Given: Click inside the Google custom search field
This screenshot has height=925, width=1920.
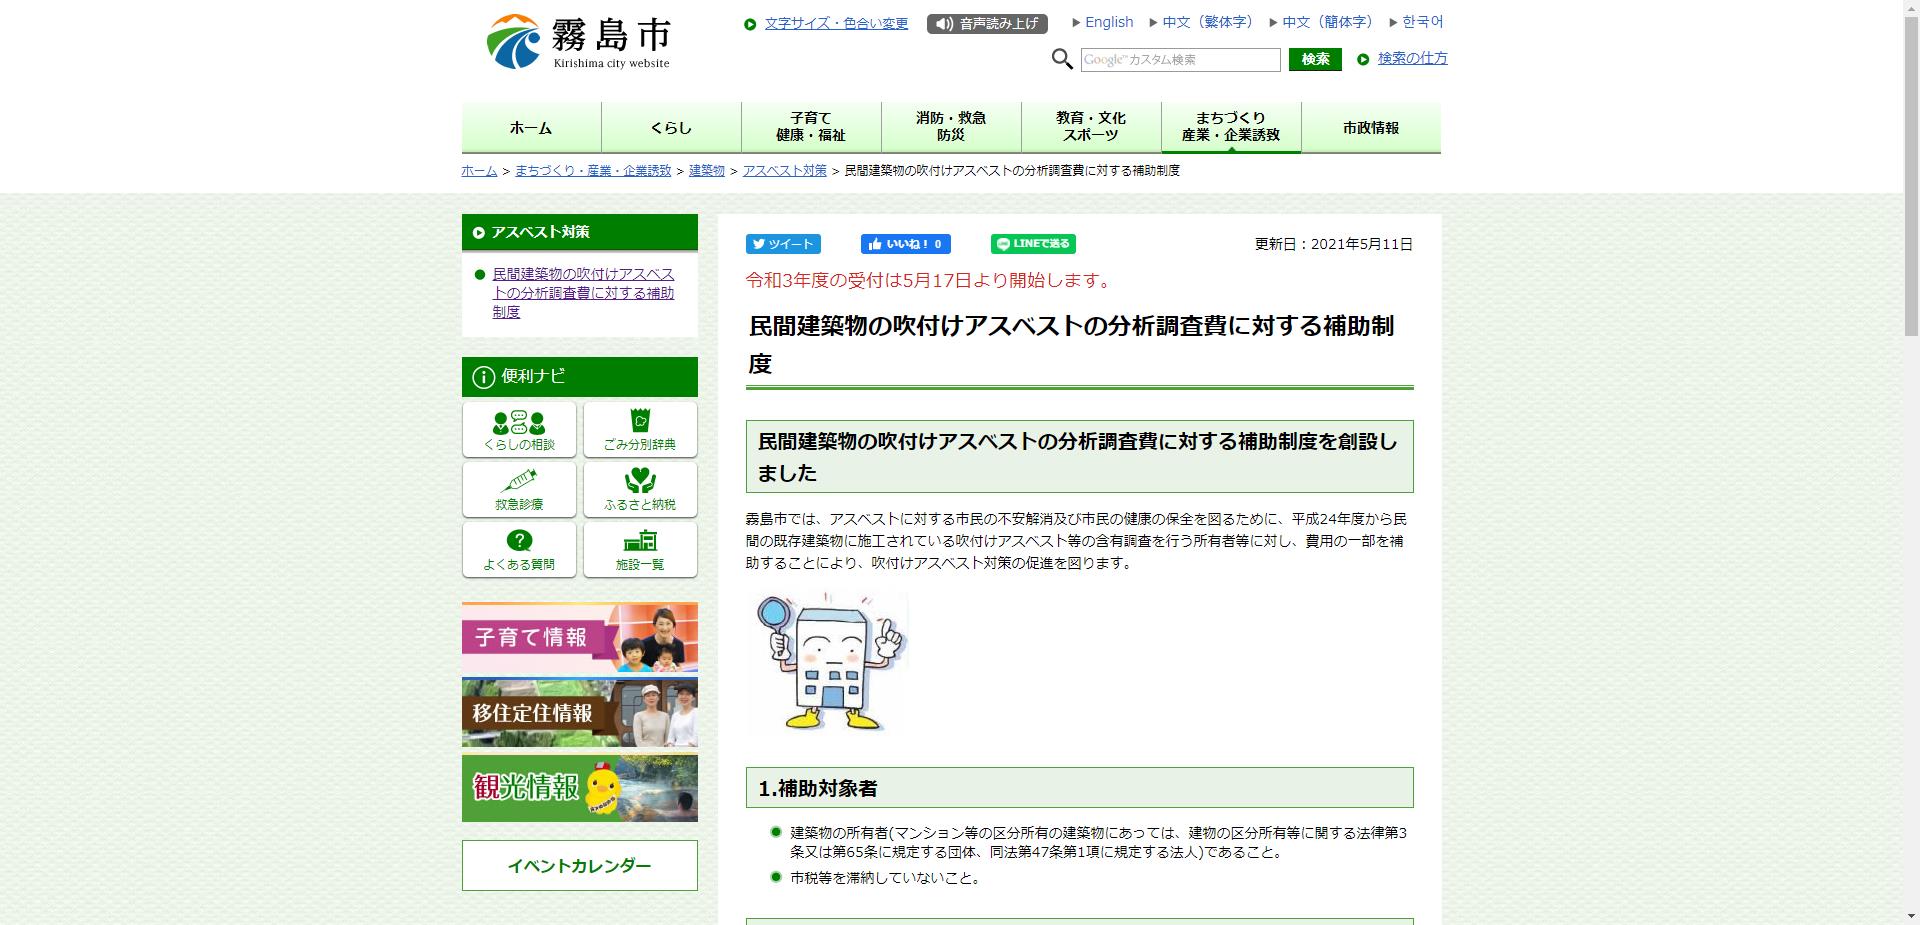Looking at the screenshot, I should tap(1180, 60).
